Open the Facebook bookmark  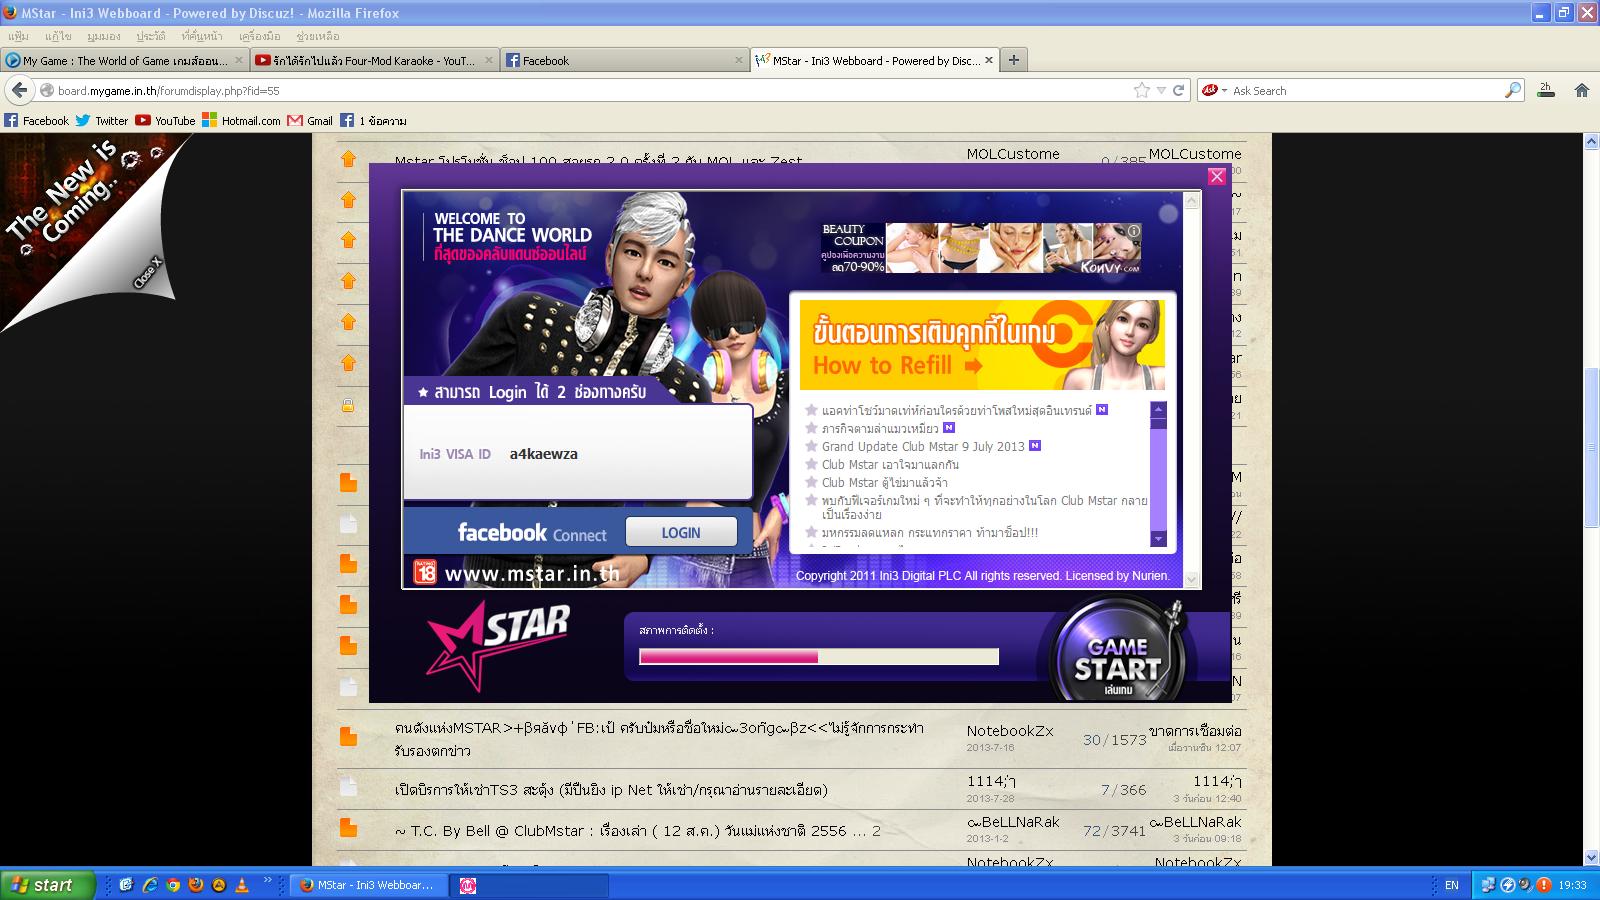[36, 120]
